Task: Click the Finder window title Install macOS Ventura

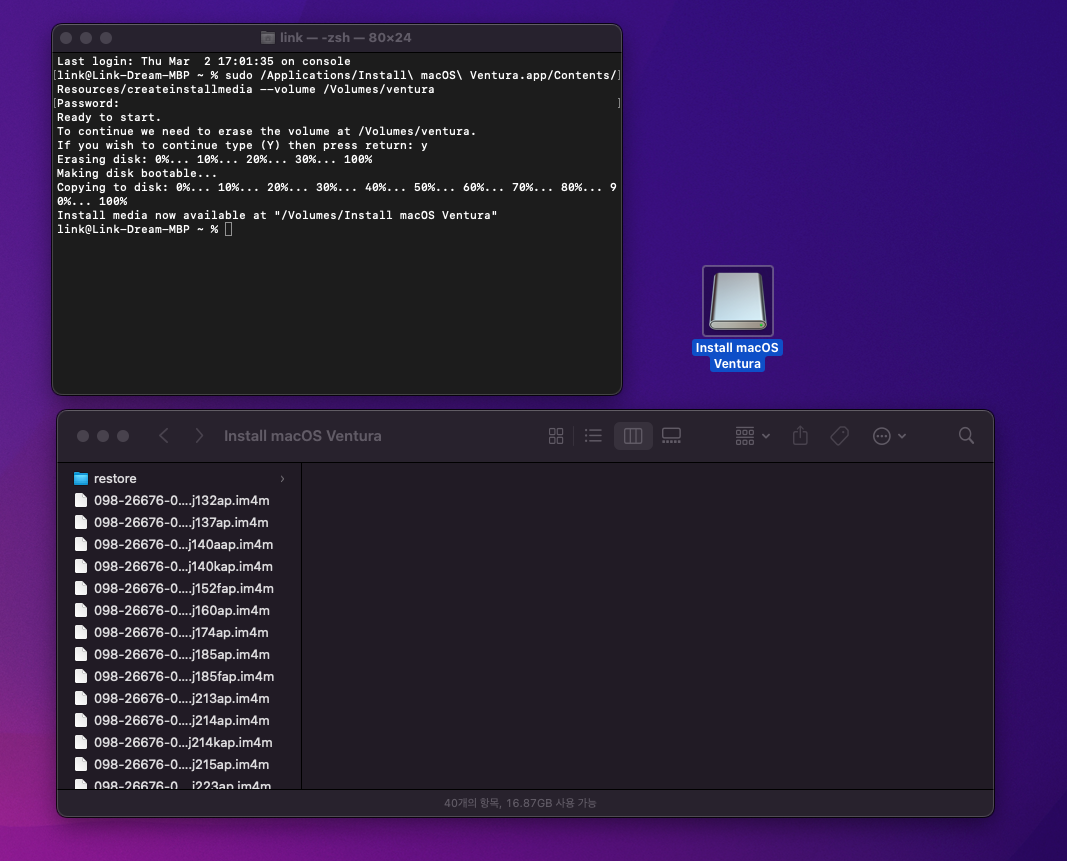Action: [x=303, y=436]
